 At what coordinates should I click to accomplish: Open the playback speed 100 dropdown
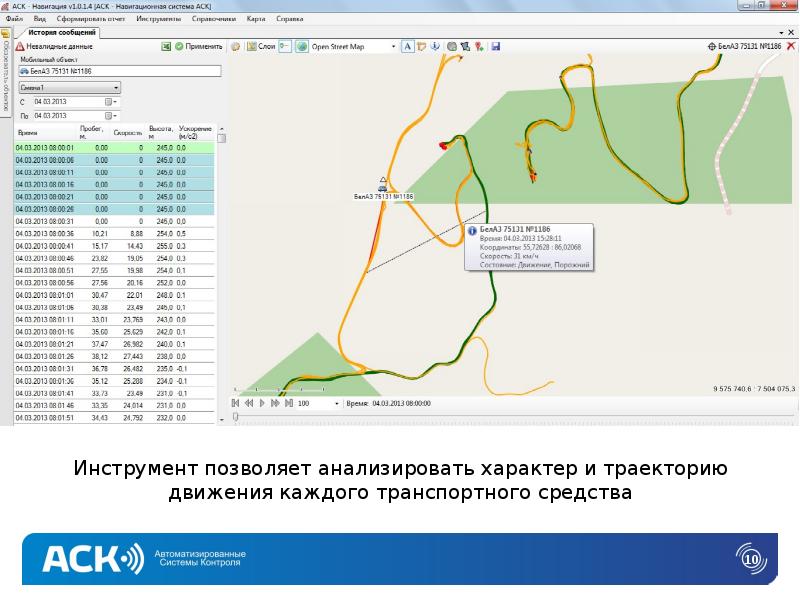(335, 404)
